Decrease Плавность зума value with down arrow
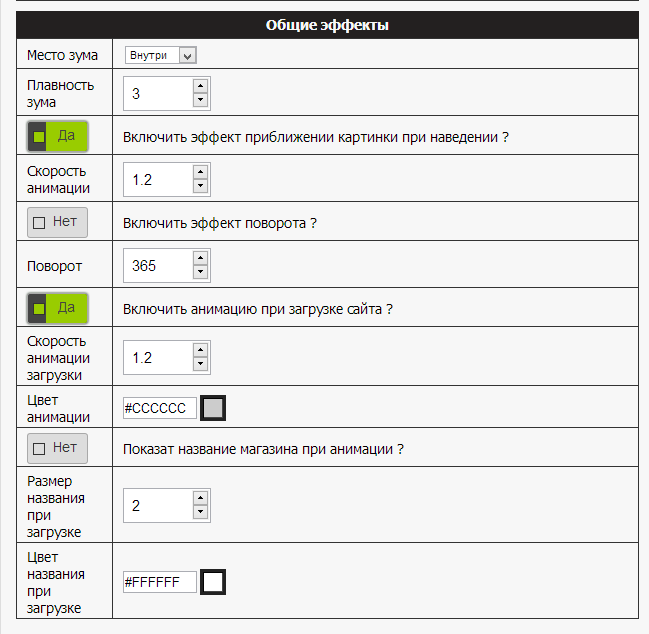 (200, 100)
